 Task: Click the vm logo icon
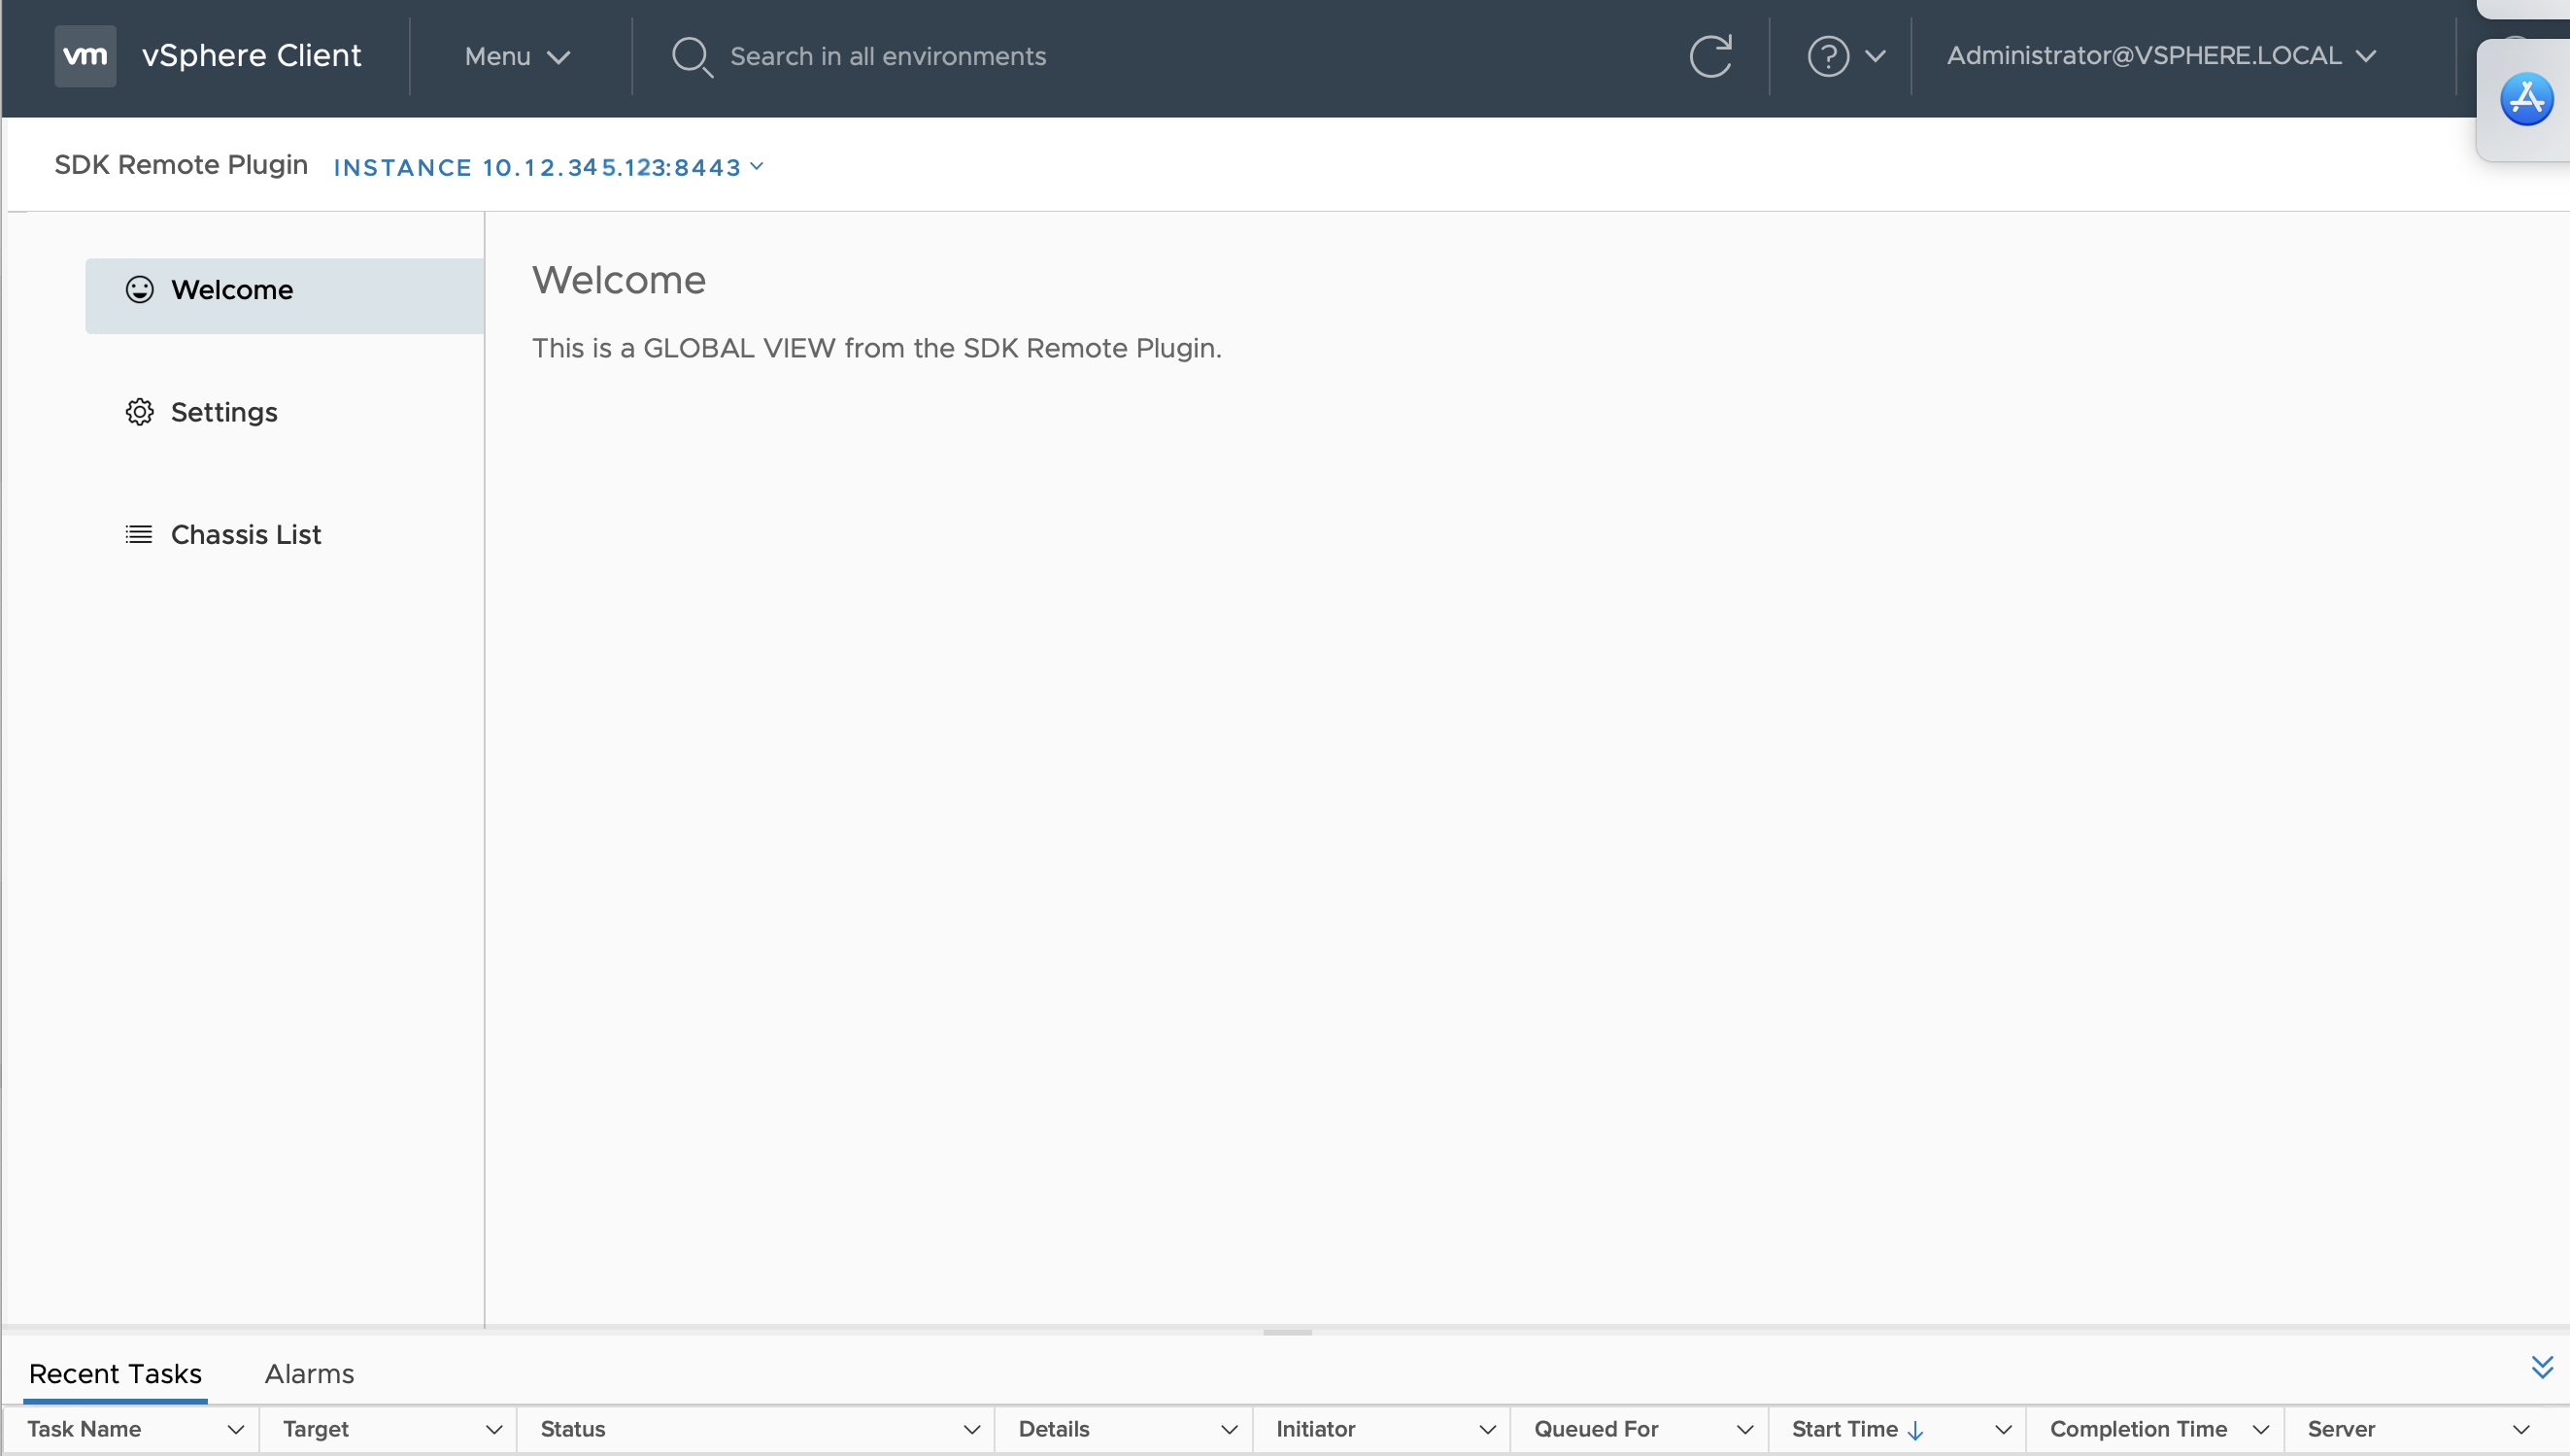click(85, 56)
